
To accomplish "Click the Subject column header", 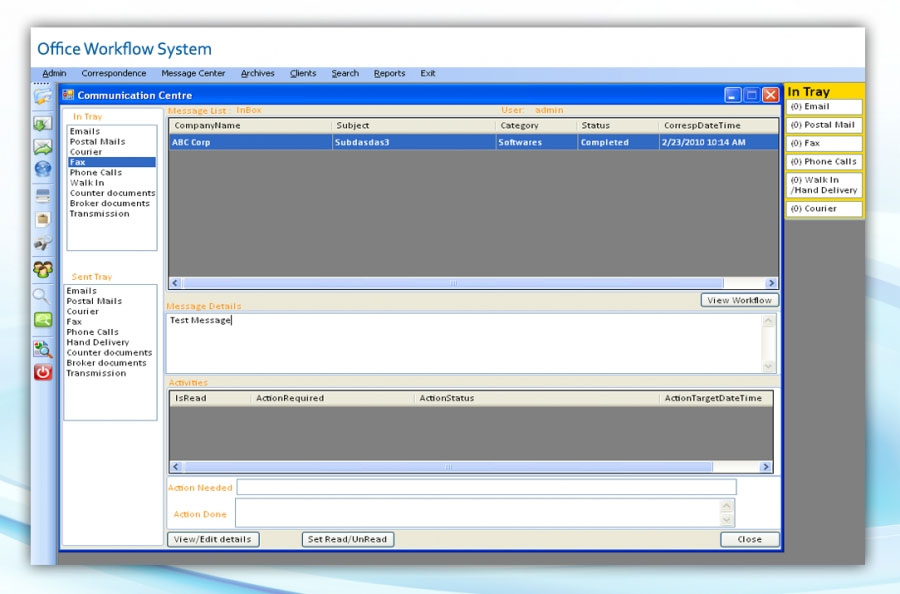I will click(413, 126).
